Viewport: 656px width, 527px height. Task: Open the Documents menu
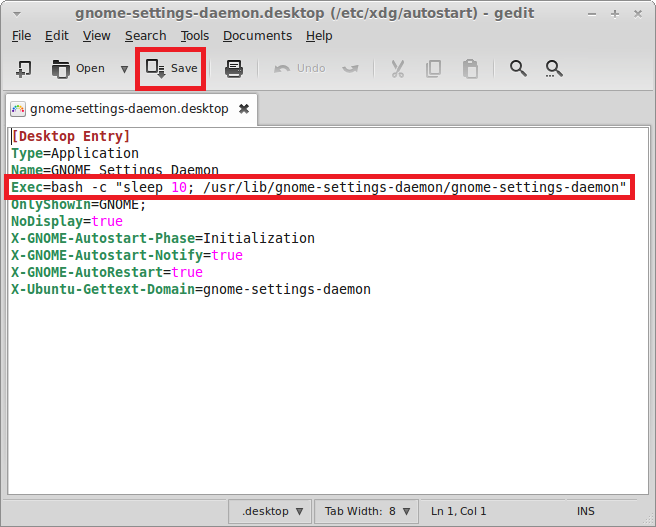pos(257,36)
